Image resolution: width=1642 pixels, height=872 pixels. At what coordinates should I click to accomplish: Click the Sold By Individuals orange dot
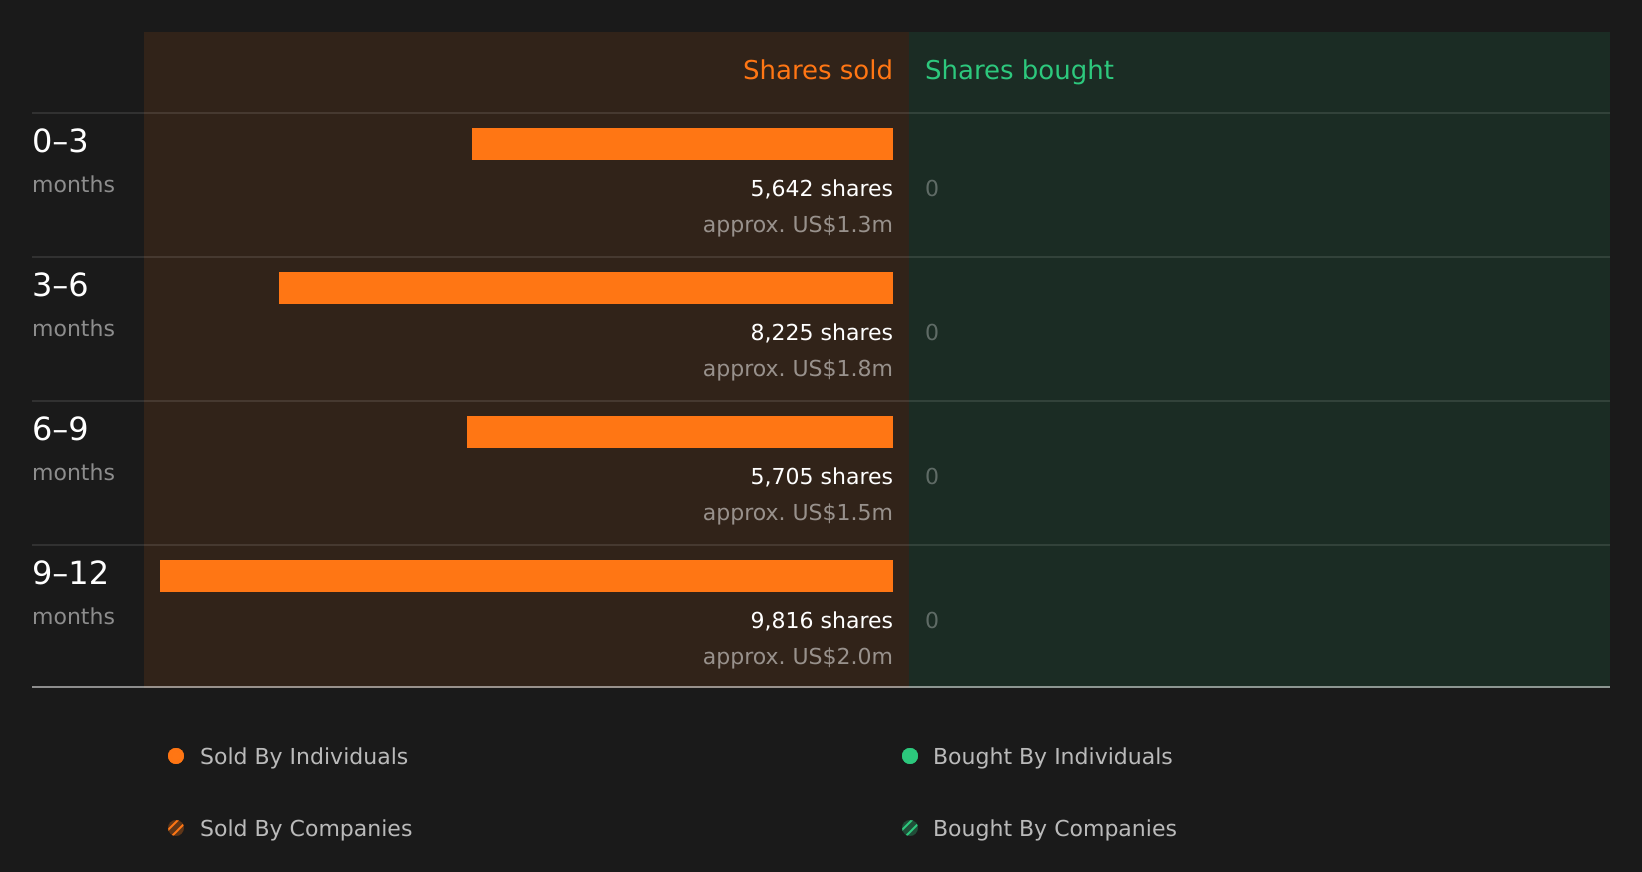(x=176, y=756)
